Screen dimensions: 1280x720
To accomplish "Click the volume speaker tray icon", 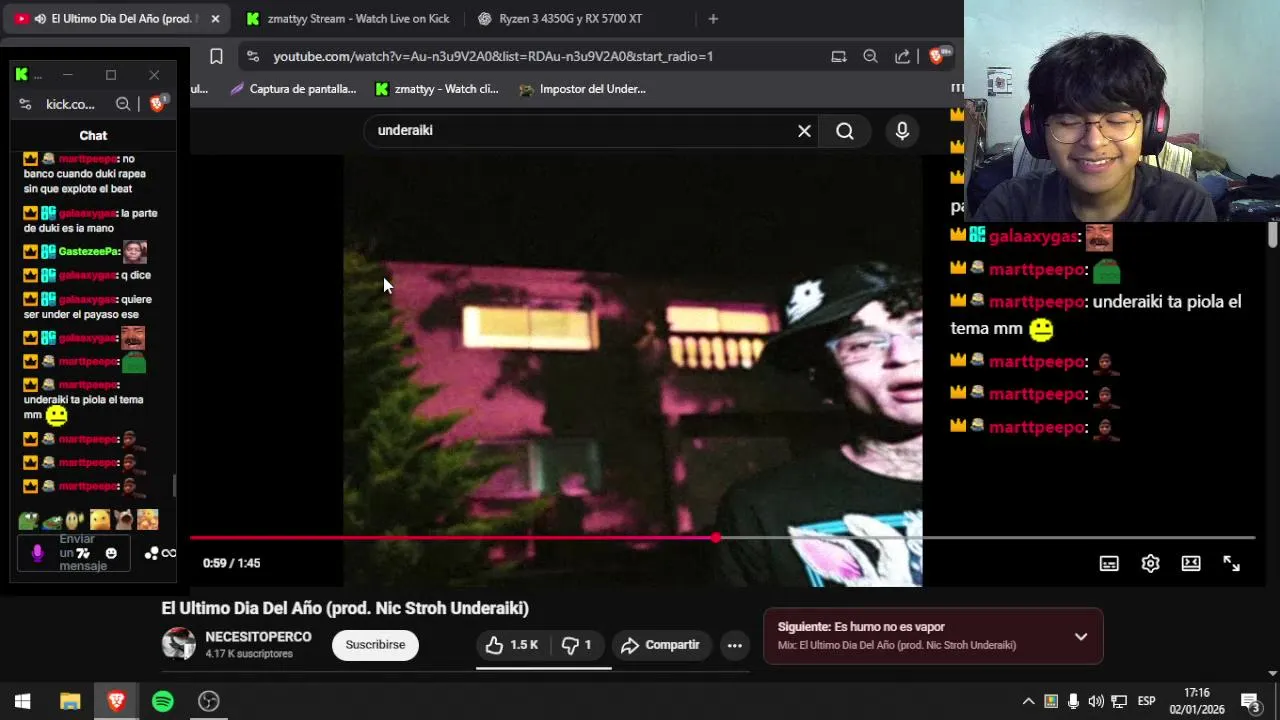I will coord(1096,701).
